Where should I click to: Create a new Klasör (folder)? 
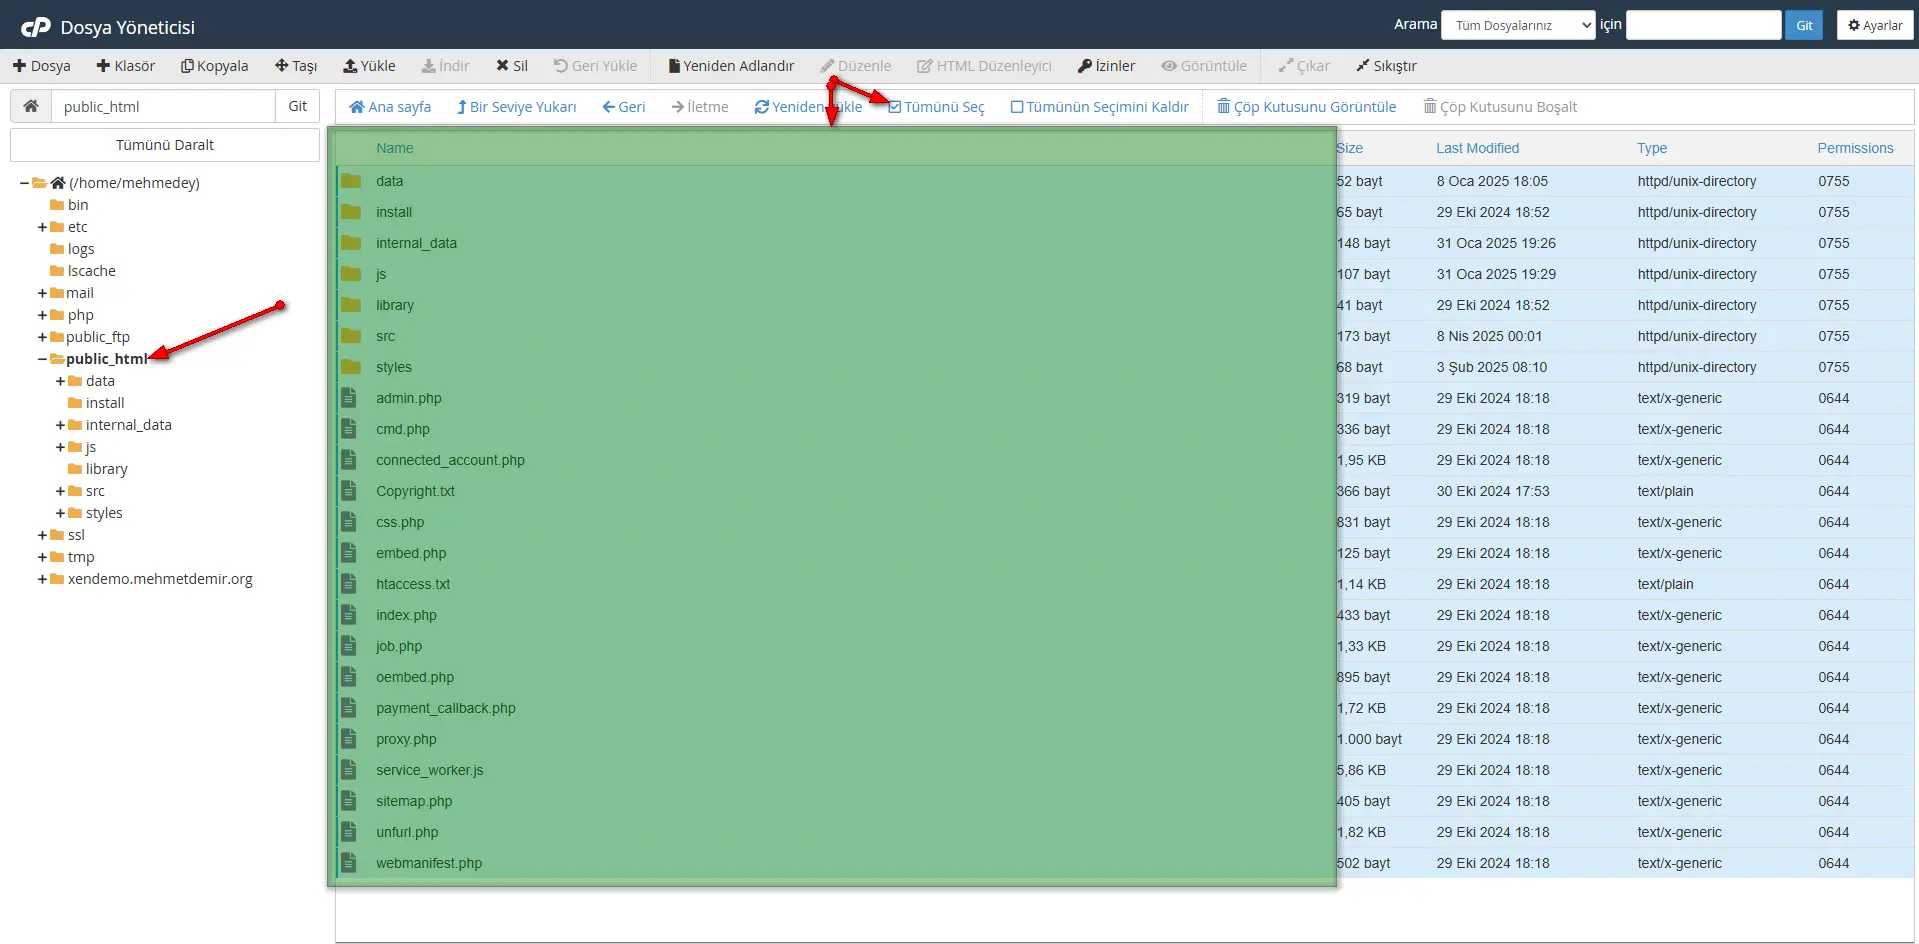[125, 65]
